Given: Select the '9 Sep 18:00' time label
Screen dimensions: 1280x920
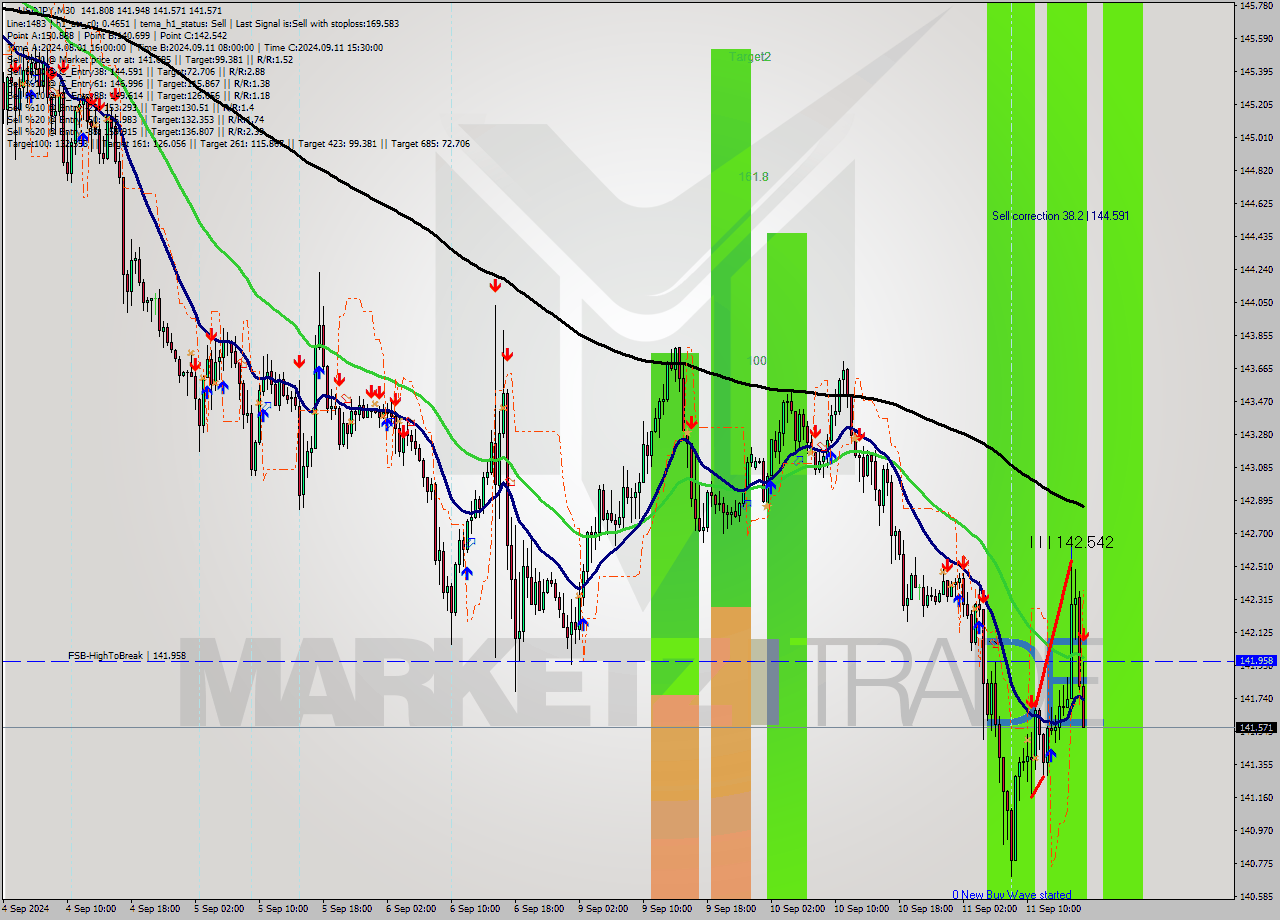Looking at the screenshot, I should (731, 909).
